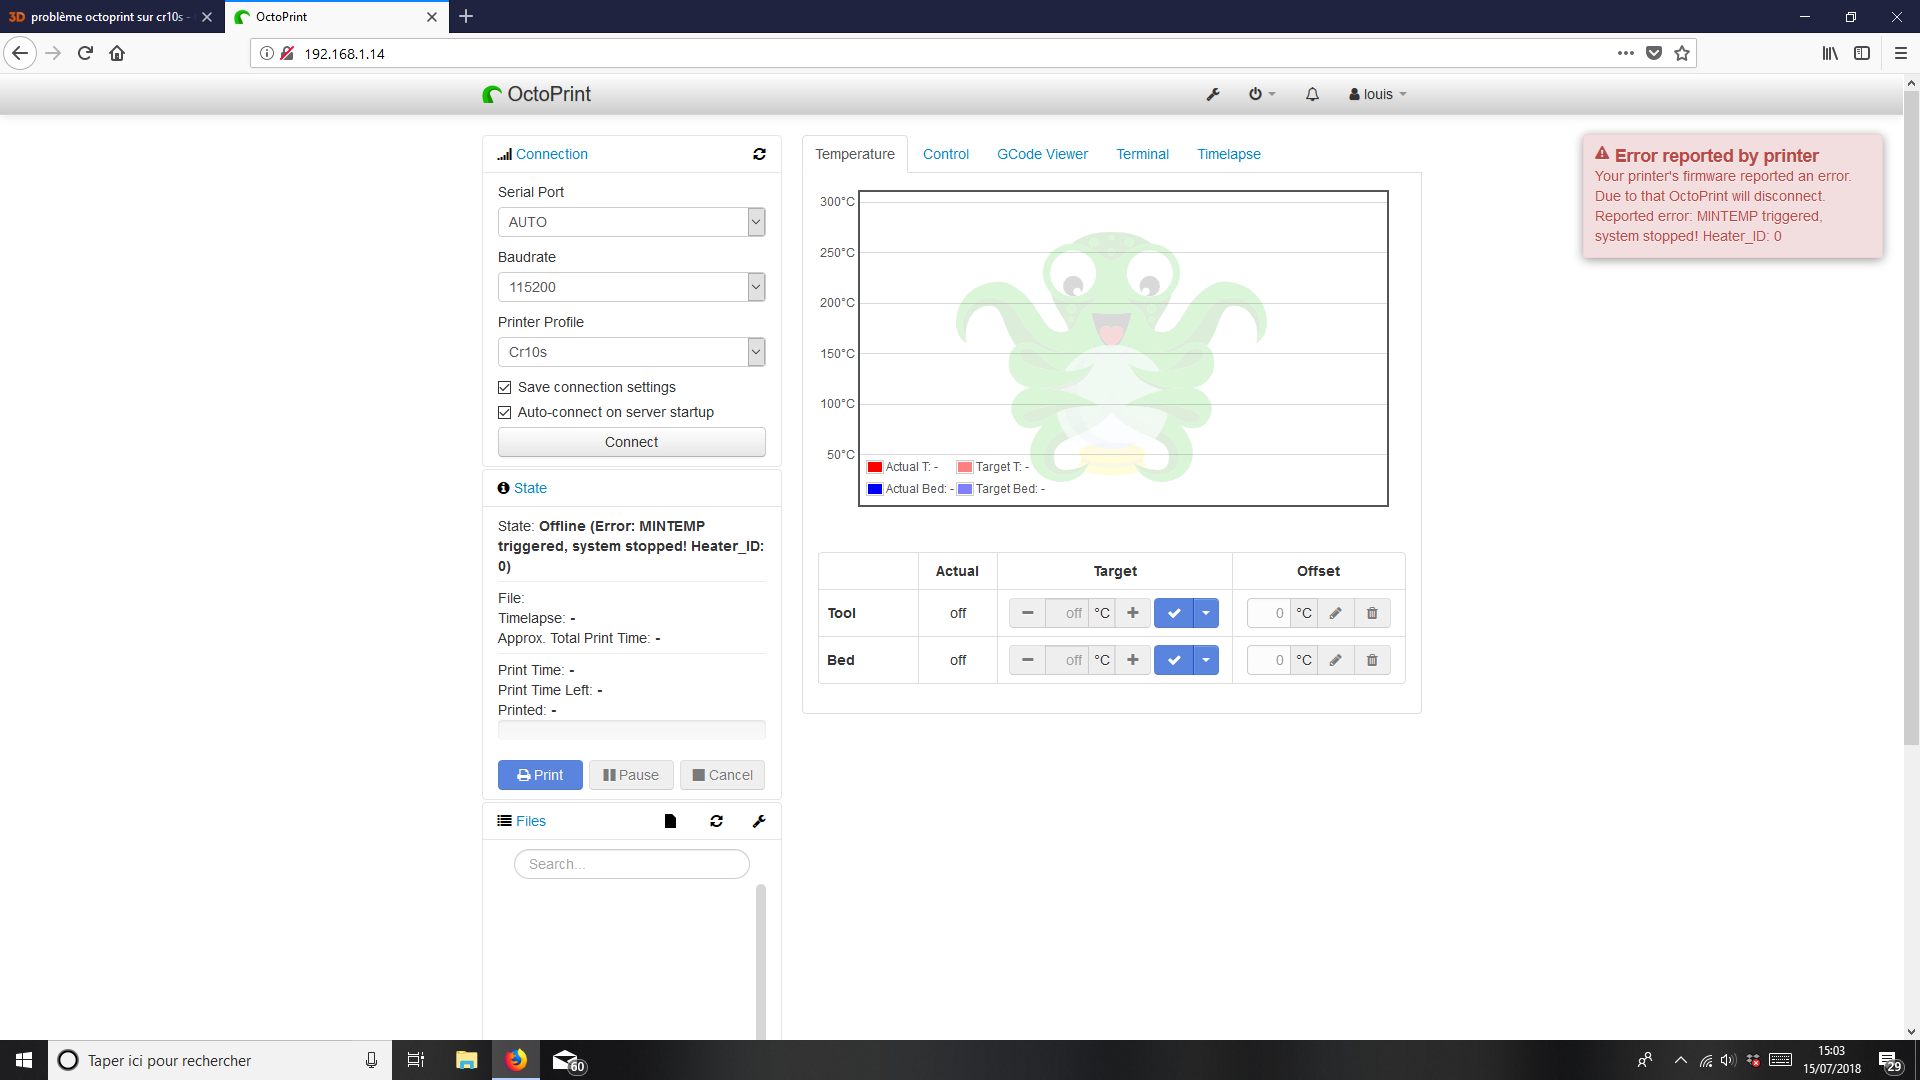This screenshot has width=1920, height=1080.
Task: Refresh the Connection panel ports
Action: coord(759,154)
